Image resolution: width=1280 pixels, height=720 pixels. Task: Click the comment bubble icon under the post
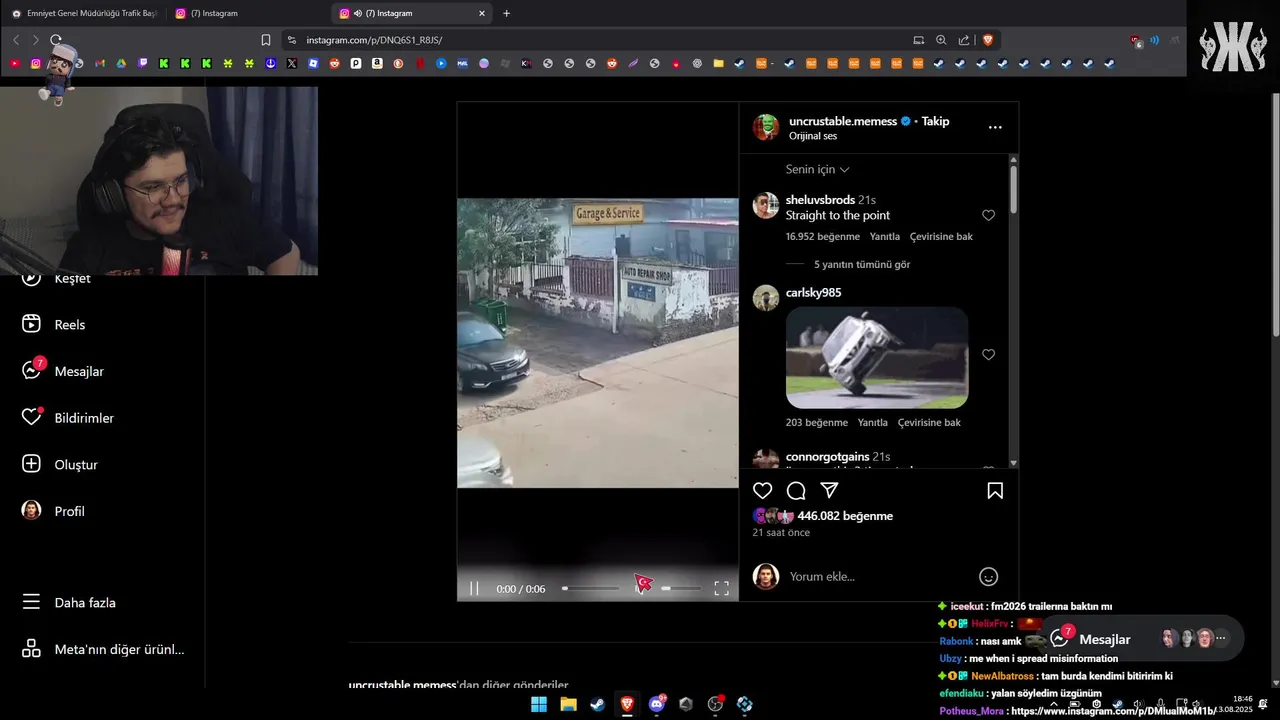[x=796, y=491]
